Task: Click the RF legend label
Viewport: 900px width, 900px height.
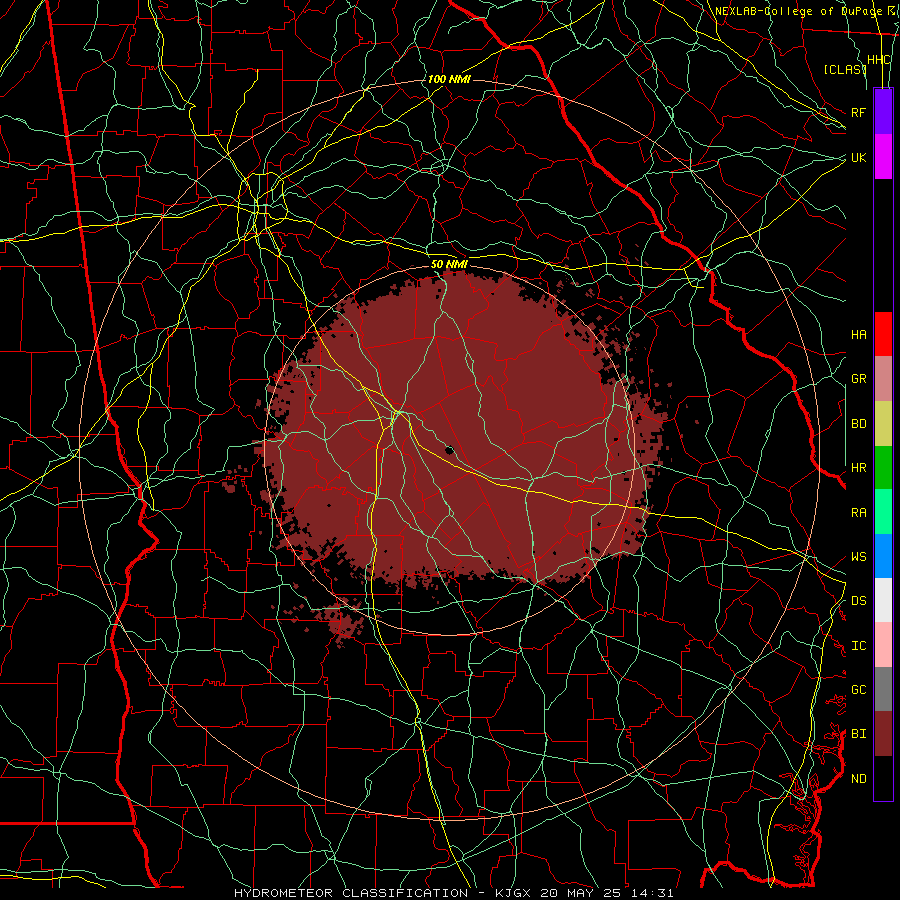Action: pos(859,112)
